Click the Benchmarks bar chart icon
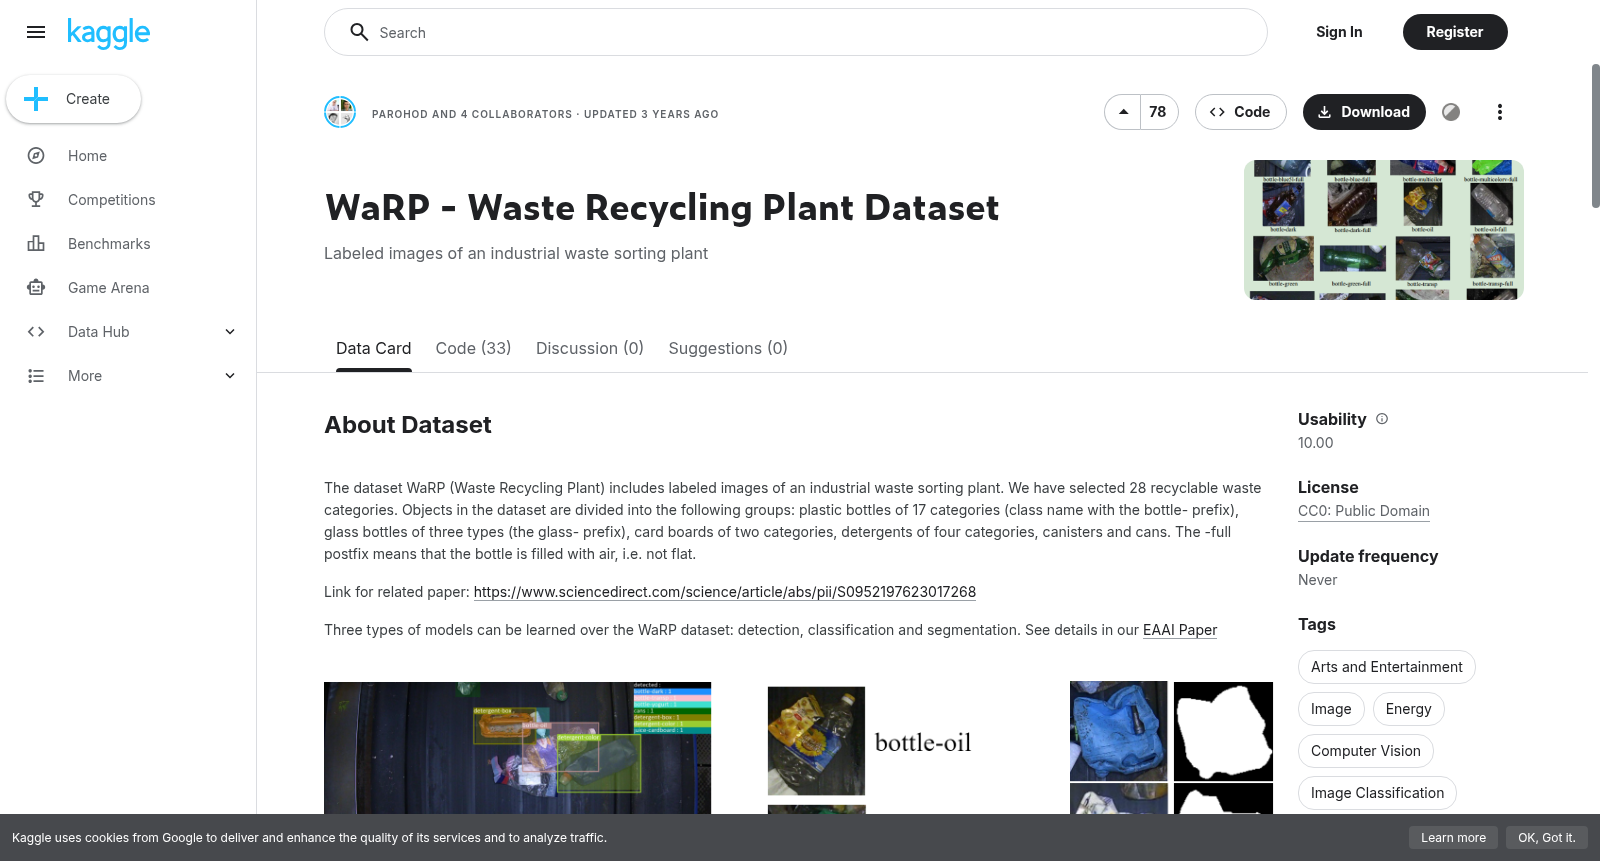The image size is (1600, 861). tap(36, 244)
